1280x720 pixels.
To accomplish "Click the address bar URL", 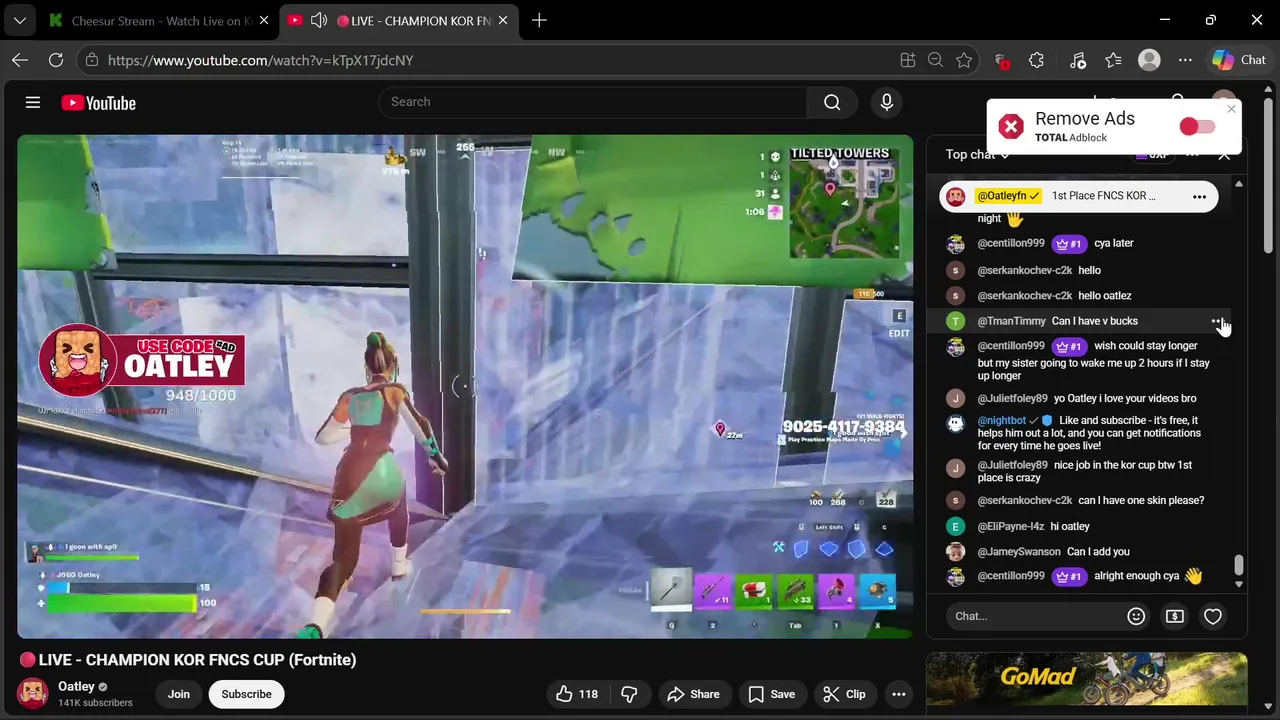I will click(x=260, y=60).
